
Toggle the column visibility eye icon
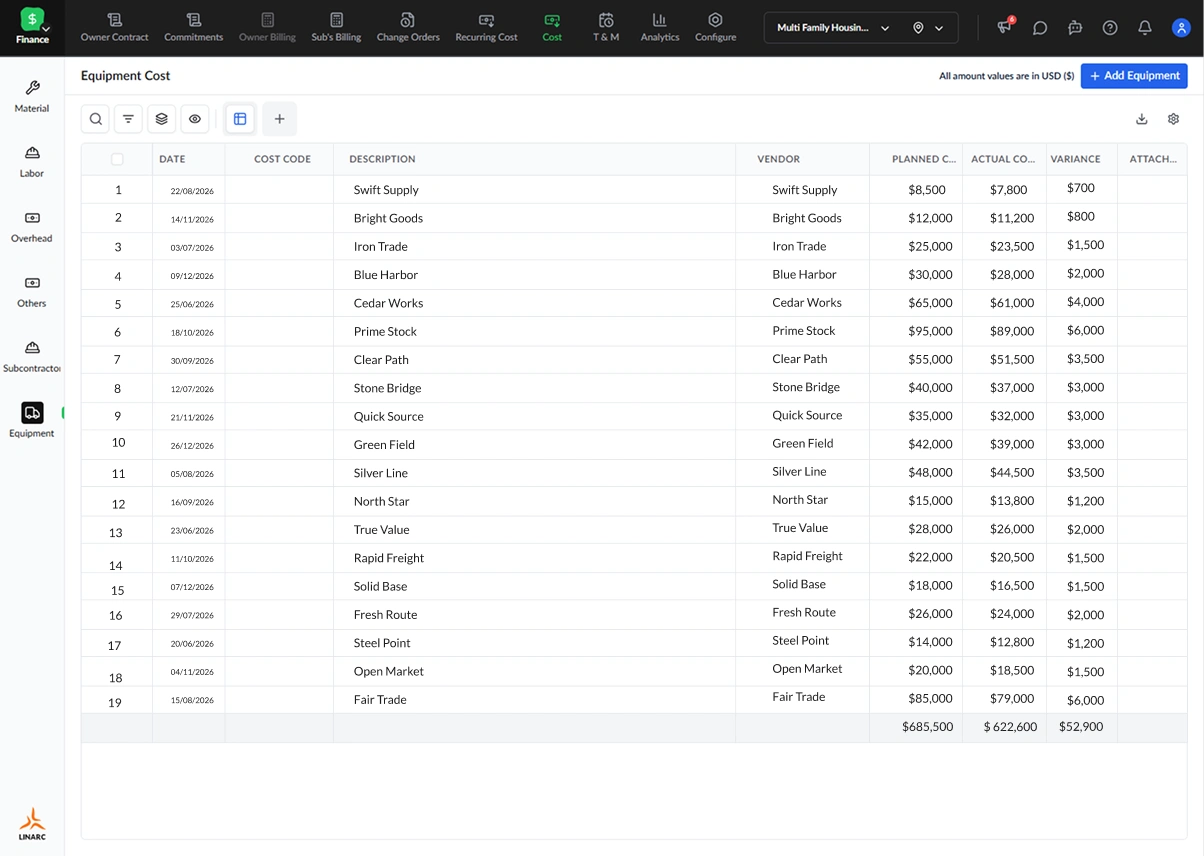[195, 119]
